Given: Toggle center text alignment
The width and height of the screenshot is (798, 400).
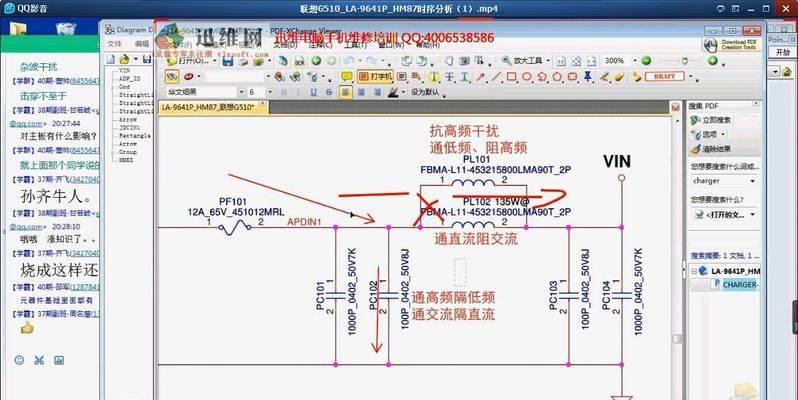Looking at the screenshot, I should click(361, 92).
